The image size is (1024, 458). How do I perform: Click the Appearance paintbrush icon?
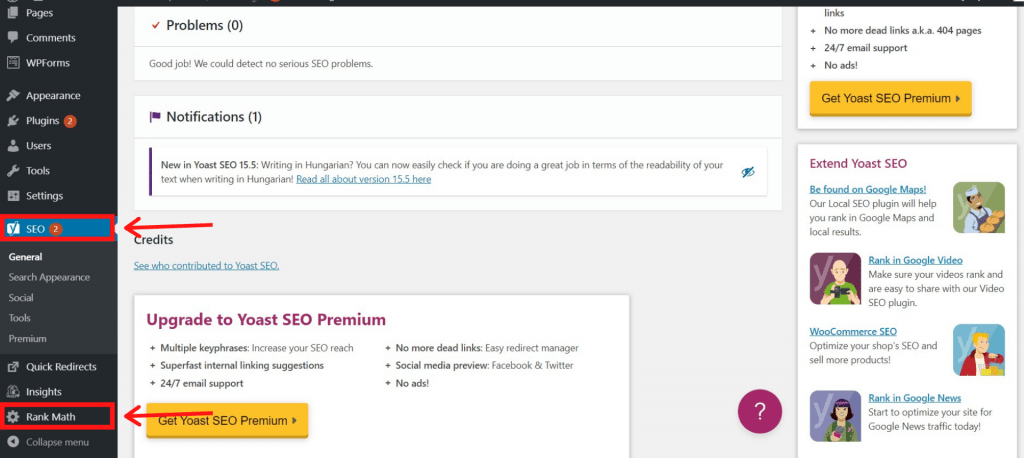click(12, 95)
